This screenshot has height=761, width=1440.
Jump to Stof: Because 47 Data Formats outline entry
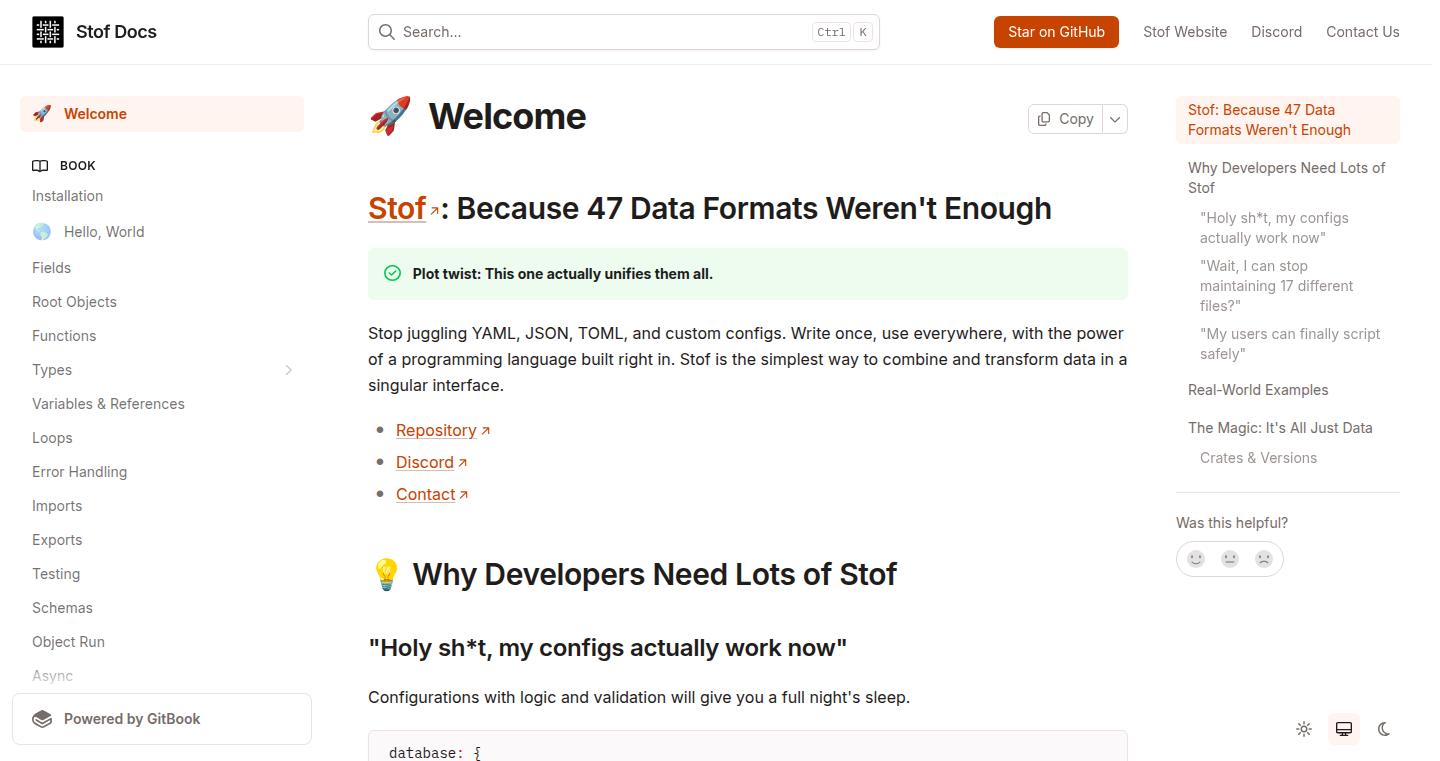coord(1288,120)
